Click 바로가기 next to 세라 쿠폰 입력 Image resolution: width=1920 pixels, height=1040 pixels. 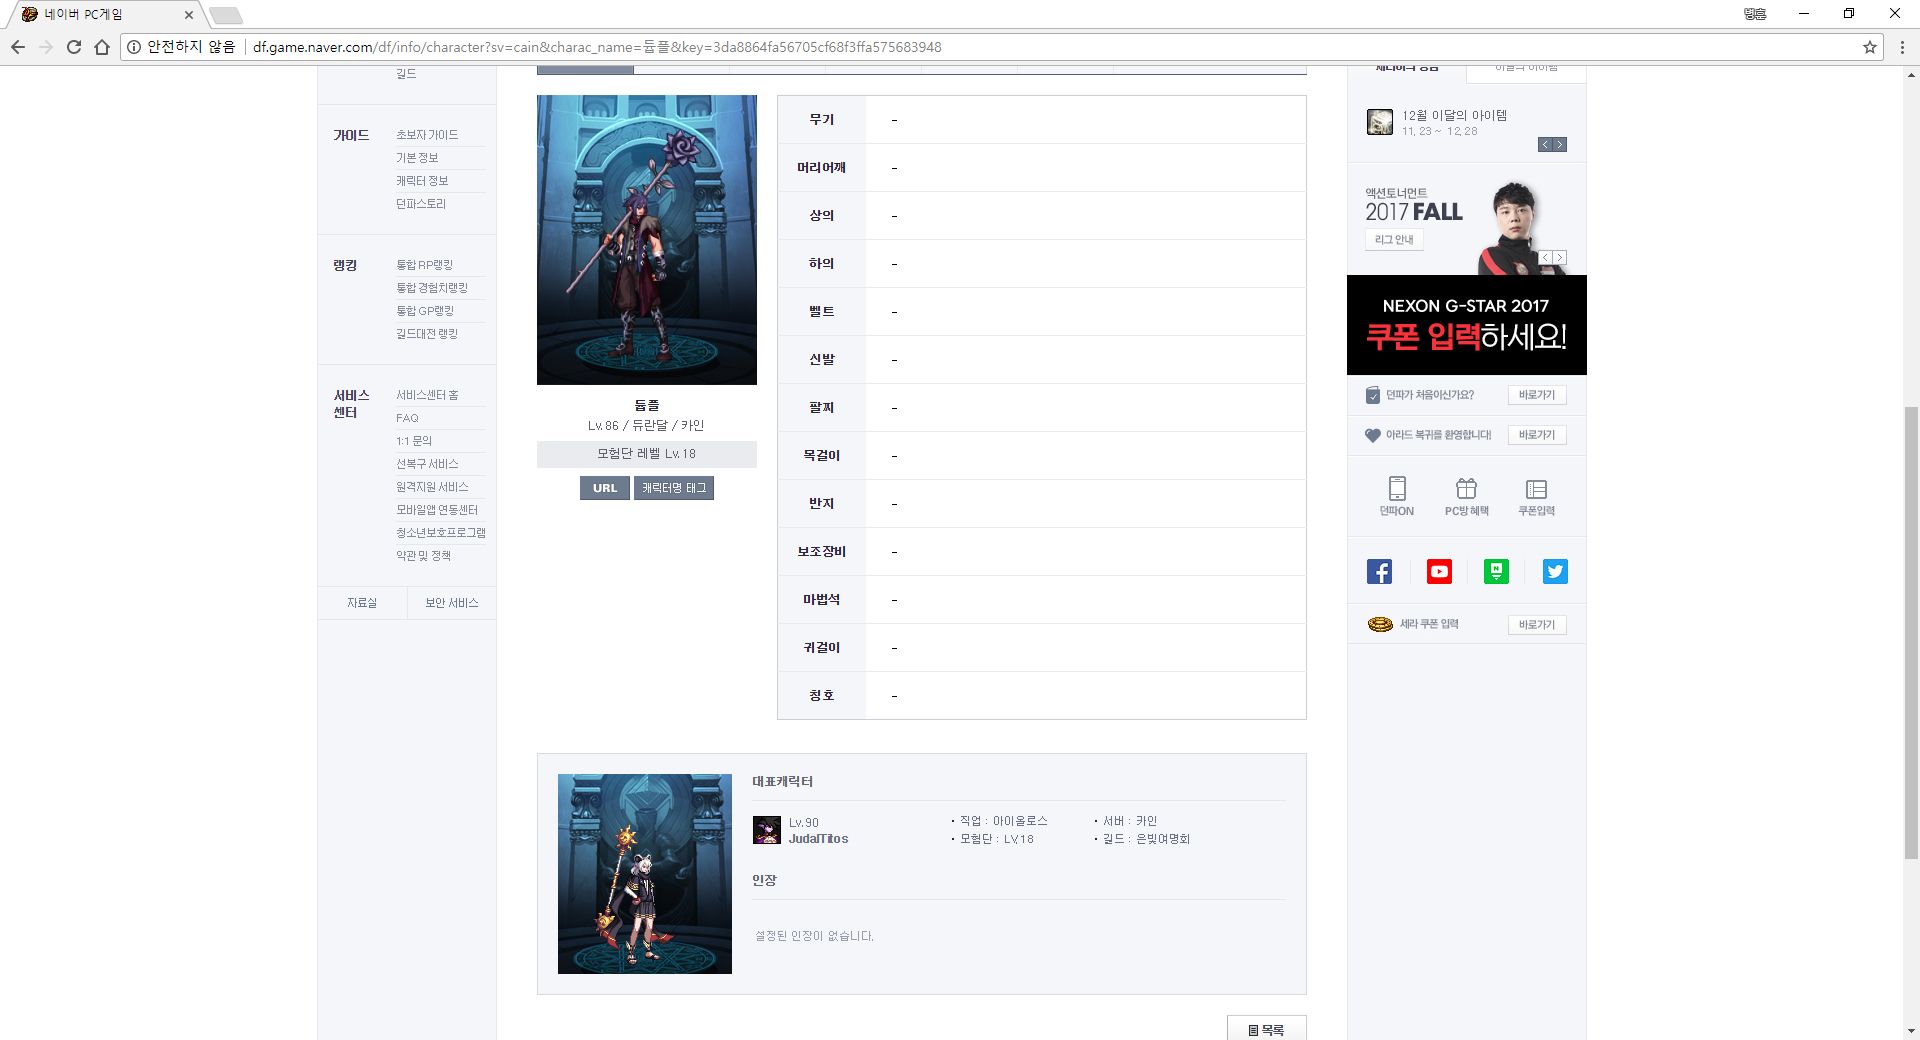coord(1537,625)
